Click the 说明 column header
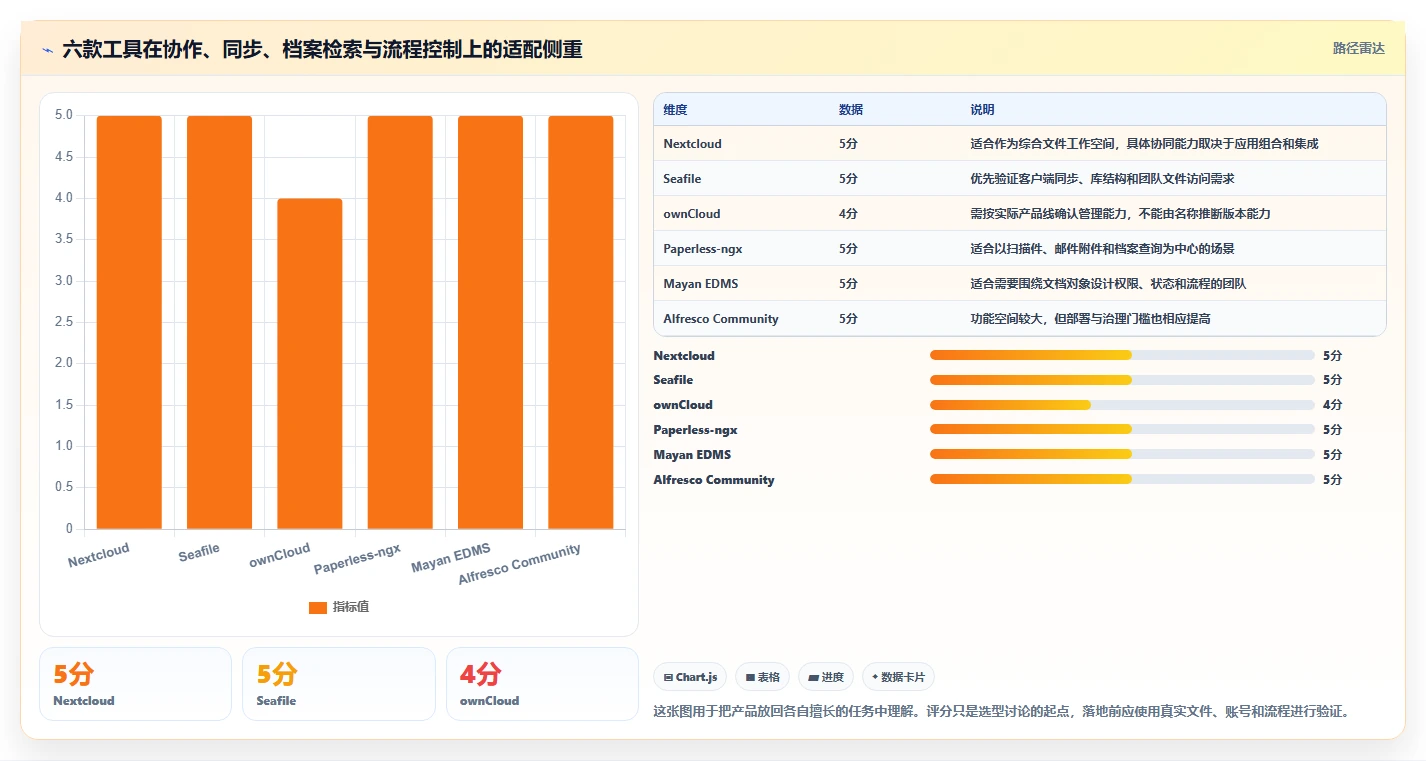This screenshot has width=1426, height=761. tap(982, 110)
